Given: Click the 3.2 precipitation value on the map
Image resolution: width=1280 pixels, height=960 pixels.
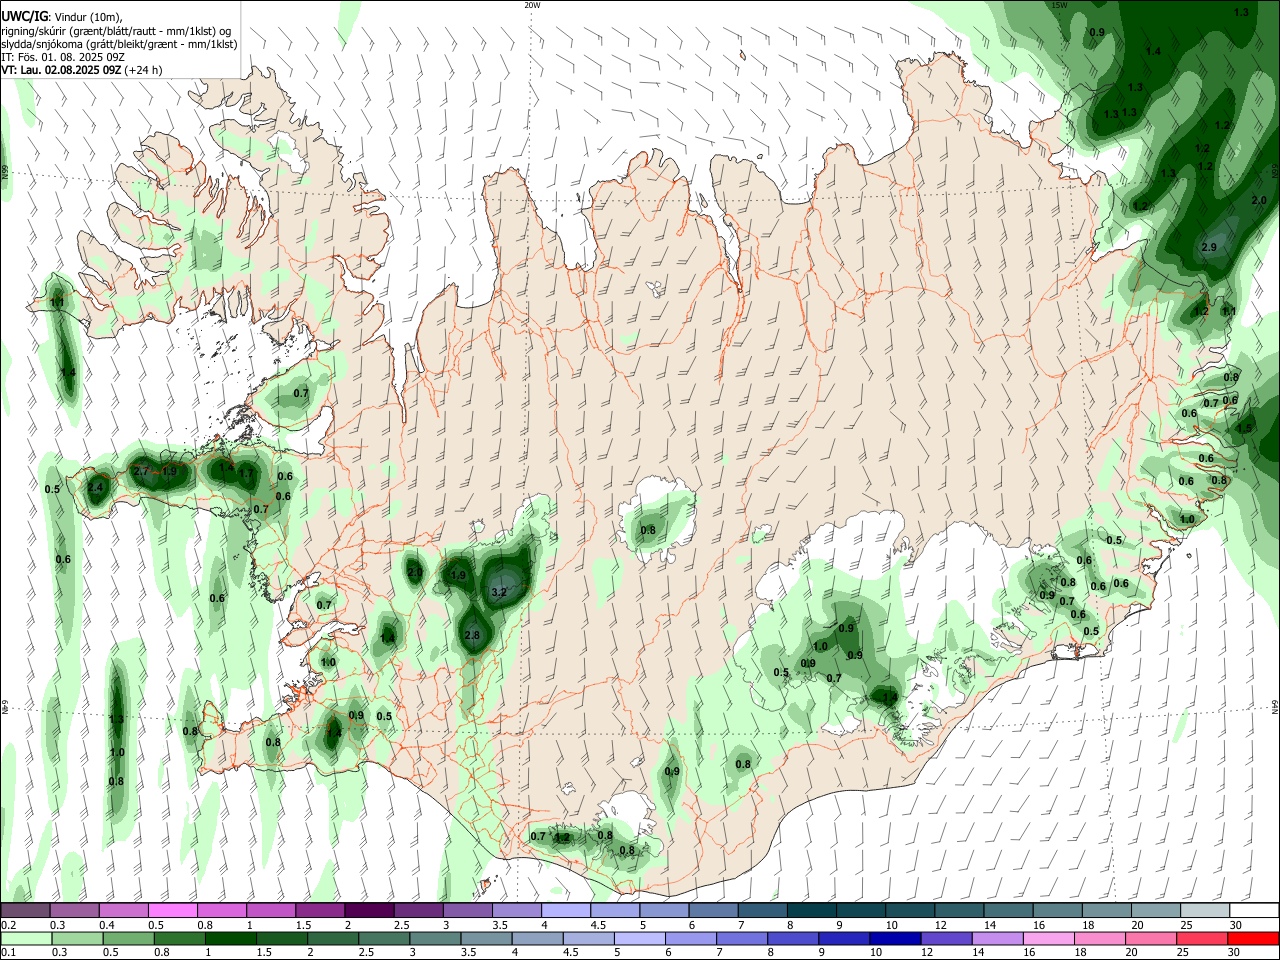Looking at the screenshot, I should click(x=500, y=592).
